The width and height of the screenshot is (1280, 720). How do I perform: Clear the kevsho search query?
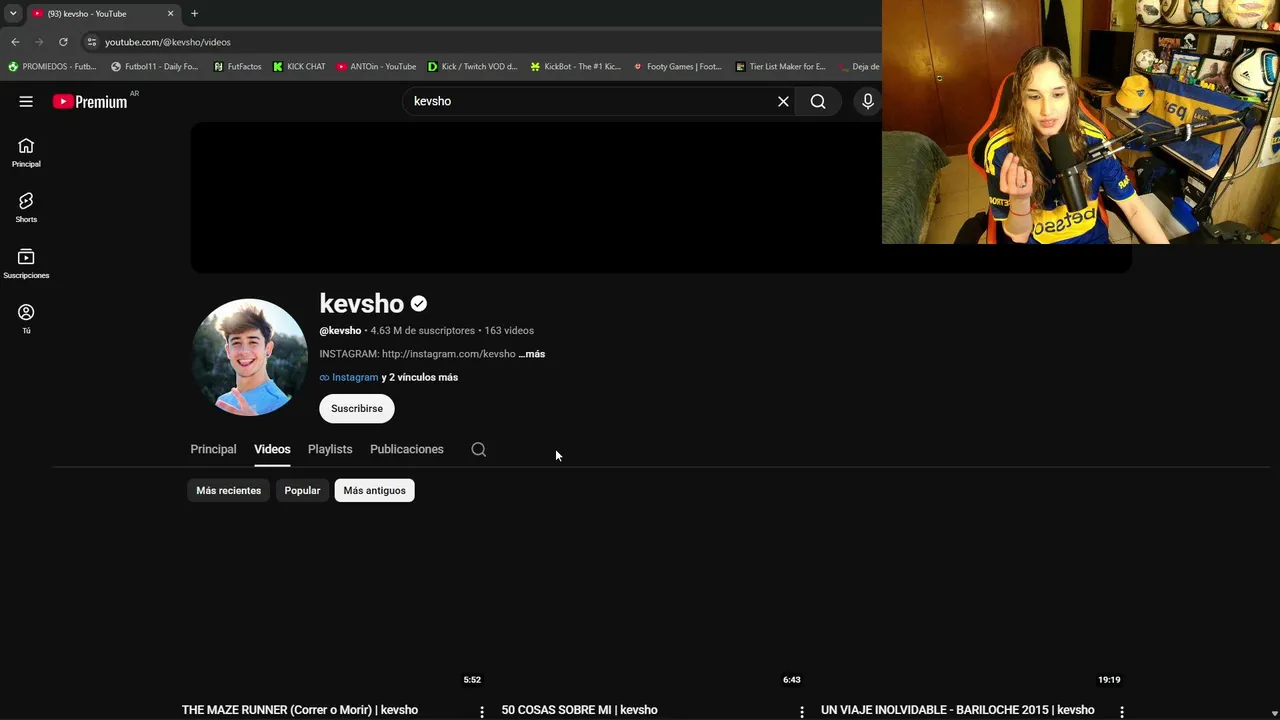(x=783, y=101)
